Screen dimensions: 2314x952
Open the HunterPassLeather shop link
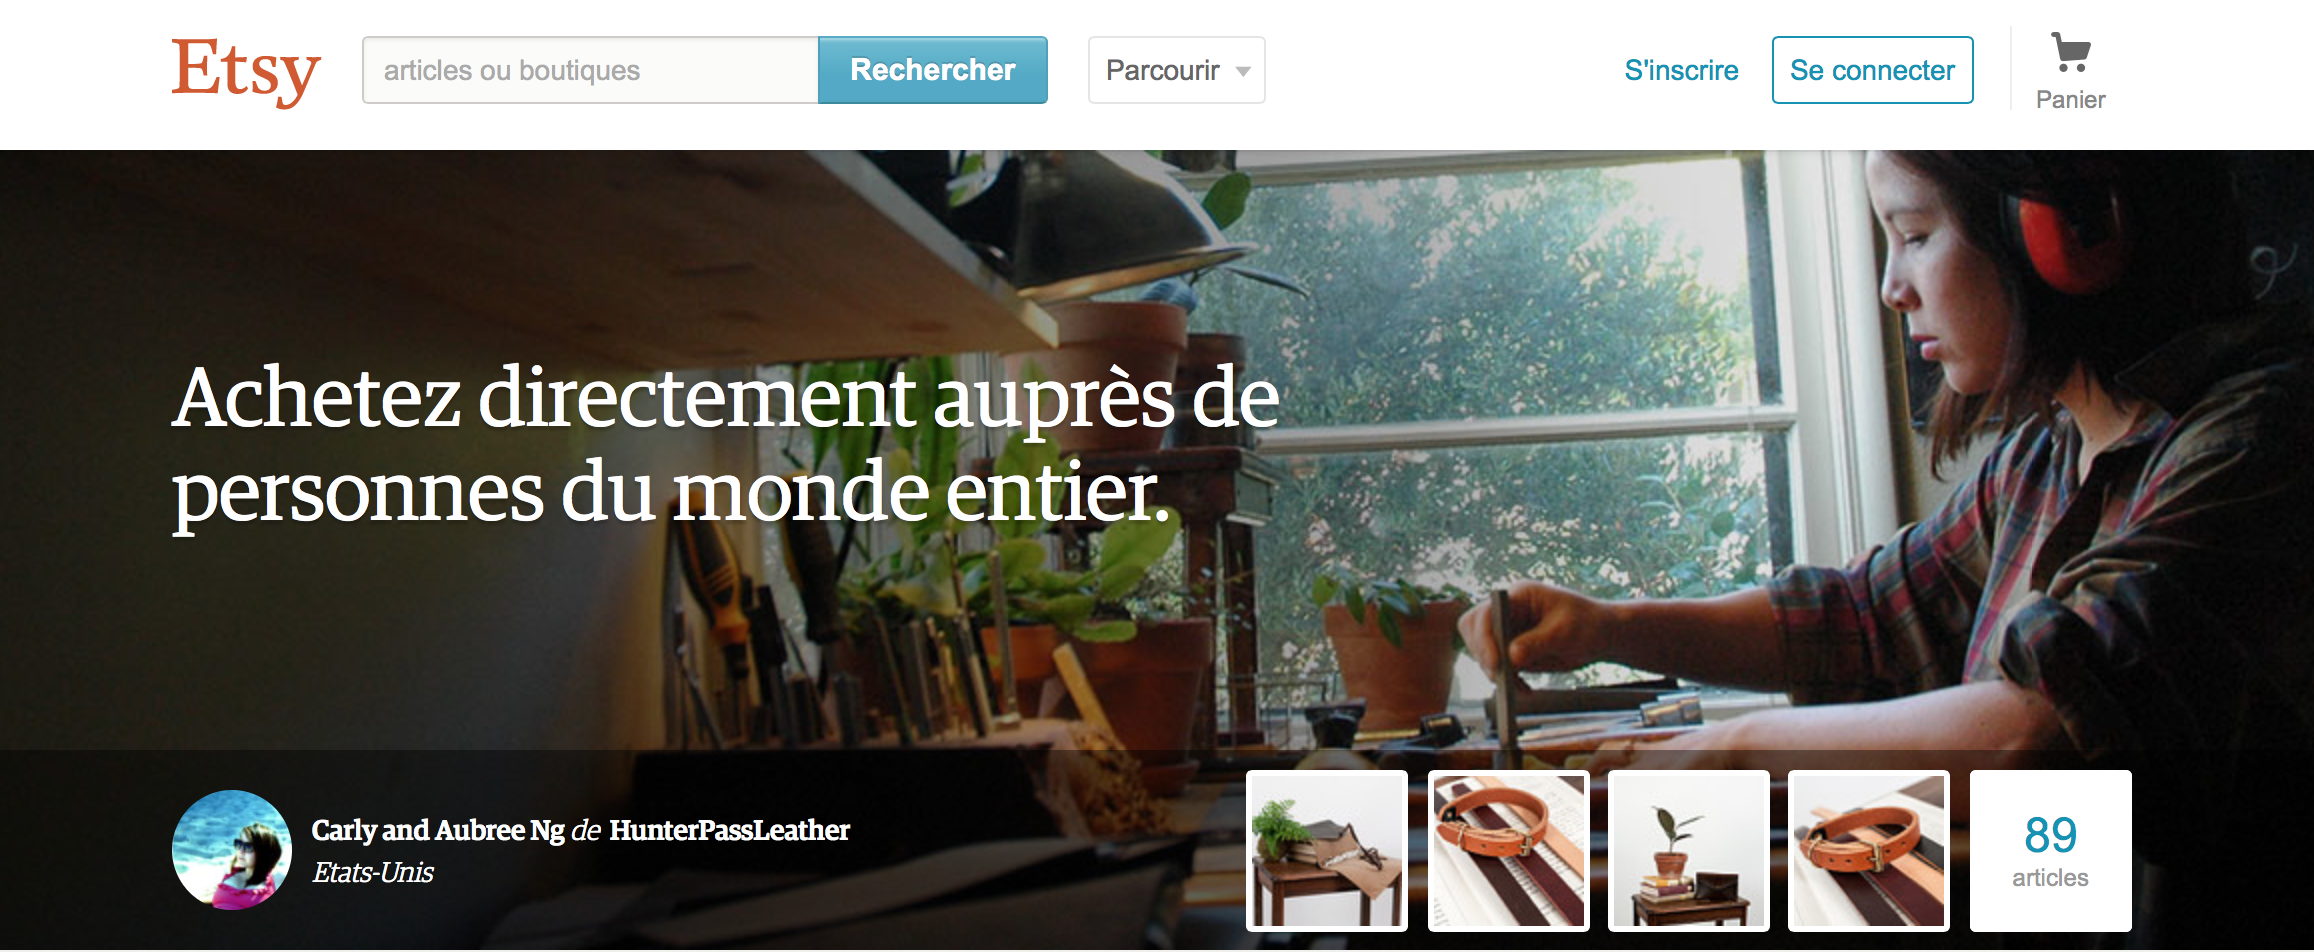pos(729,830)
